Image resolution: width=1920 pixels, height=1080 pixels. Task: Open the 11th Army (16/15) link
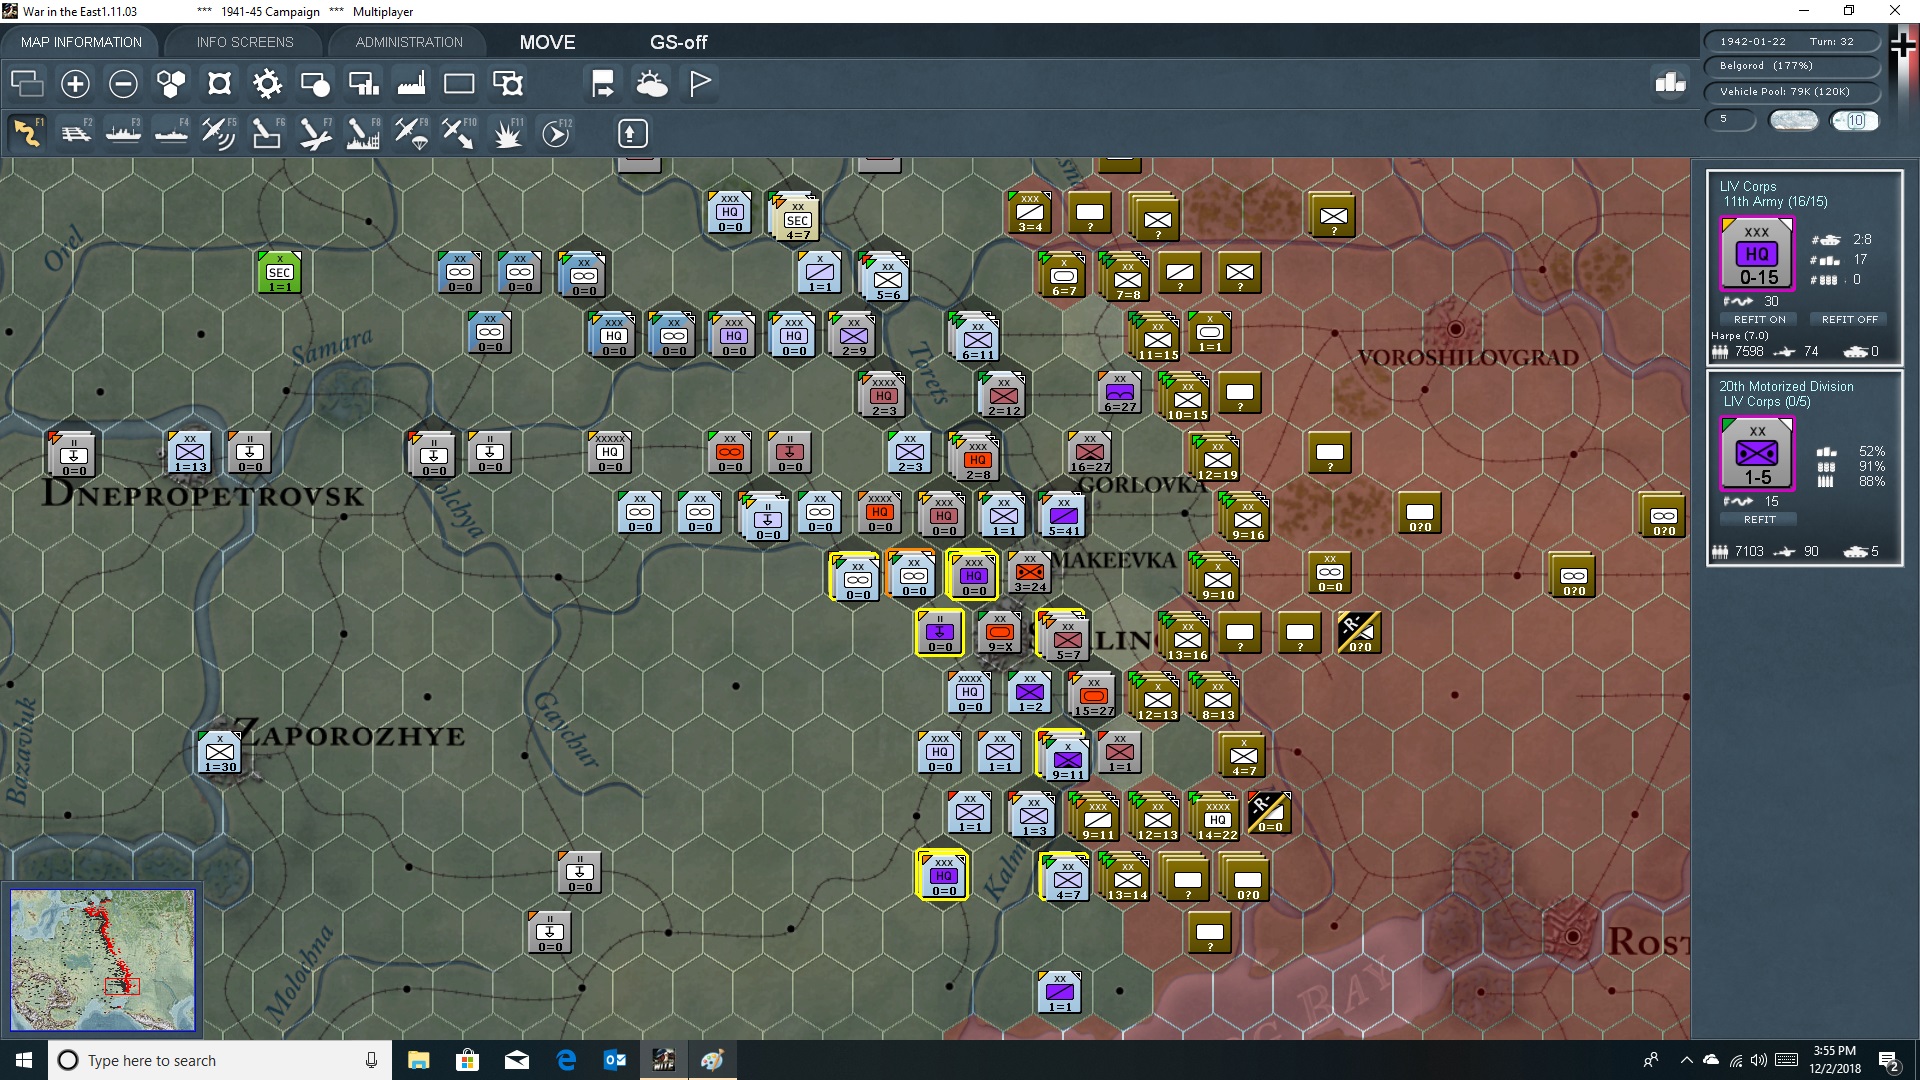(1775, 202)
